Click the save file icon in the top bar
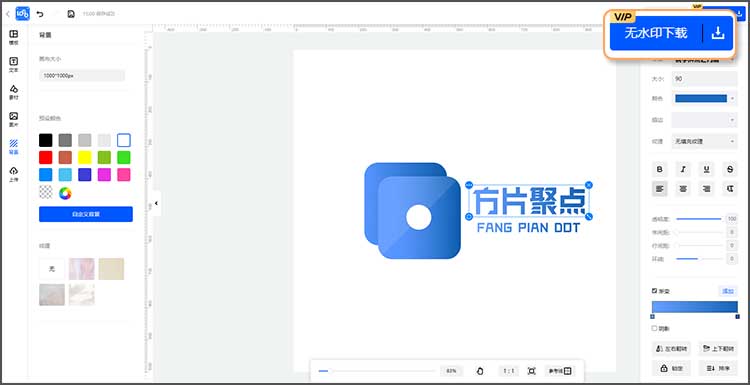Viewport: 750px width, 385px height. click(71, 14)
